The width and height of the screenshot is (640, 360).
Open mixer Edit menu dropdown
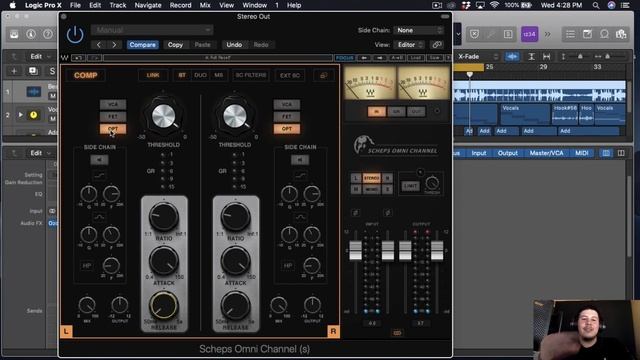tap(40, 153)
